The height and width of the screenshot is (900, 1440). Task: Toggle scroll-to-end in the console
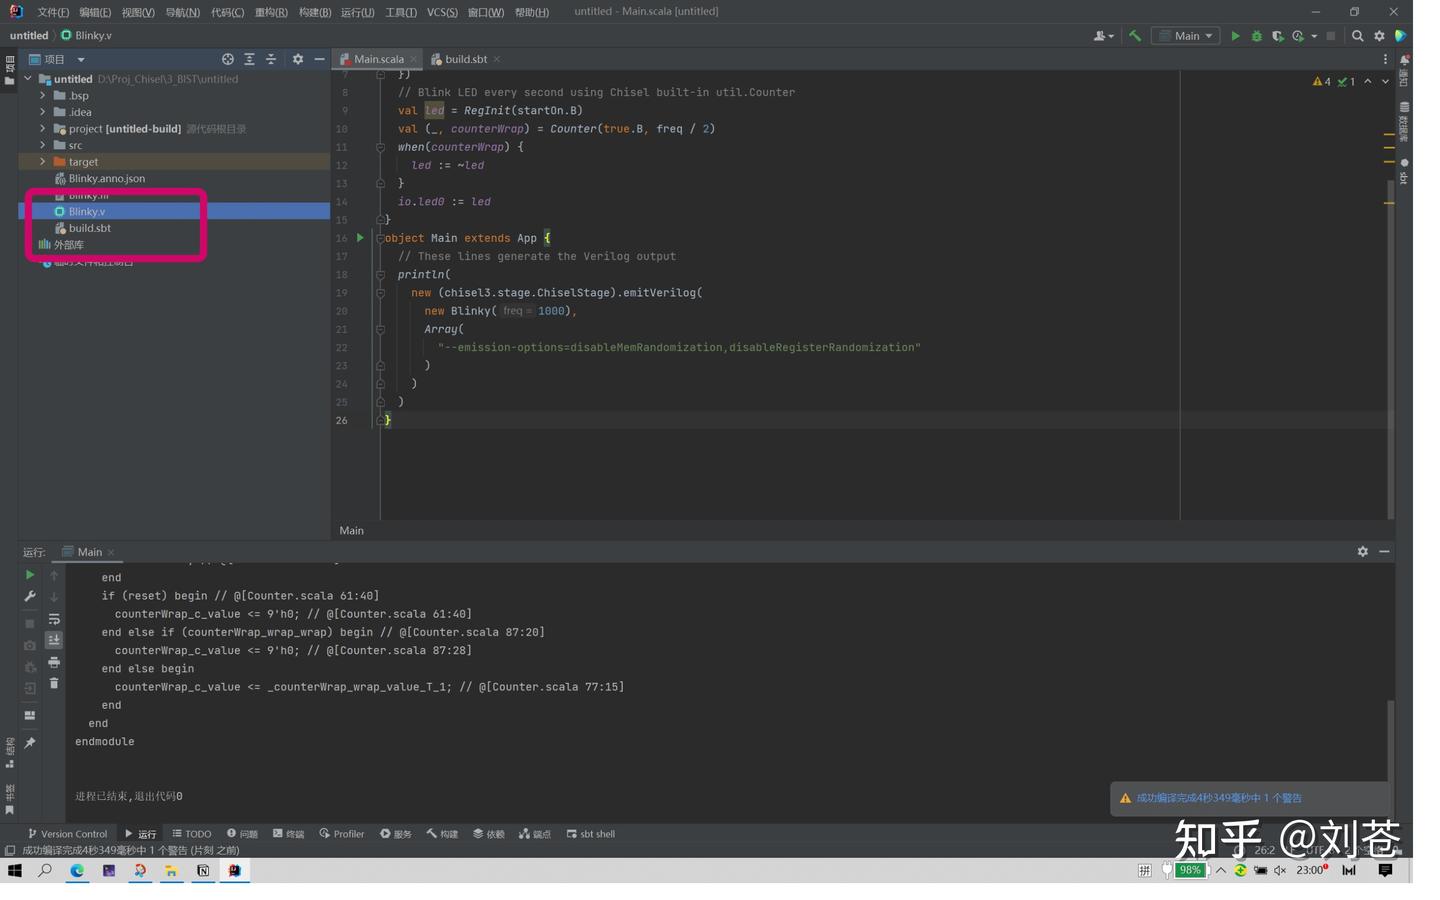(53, 640)
